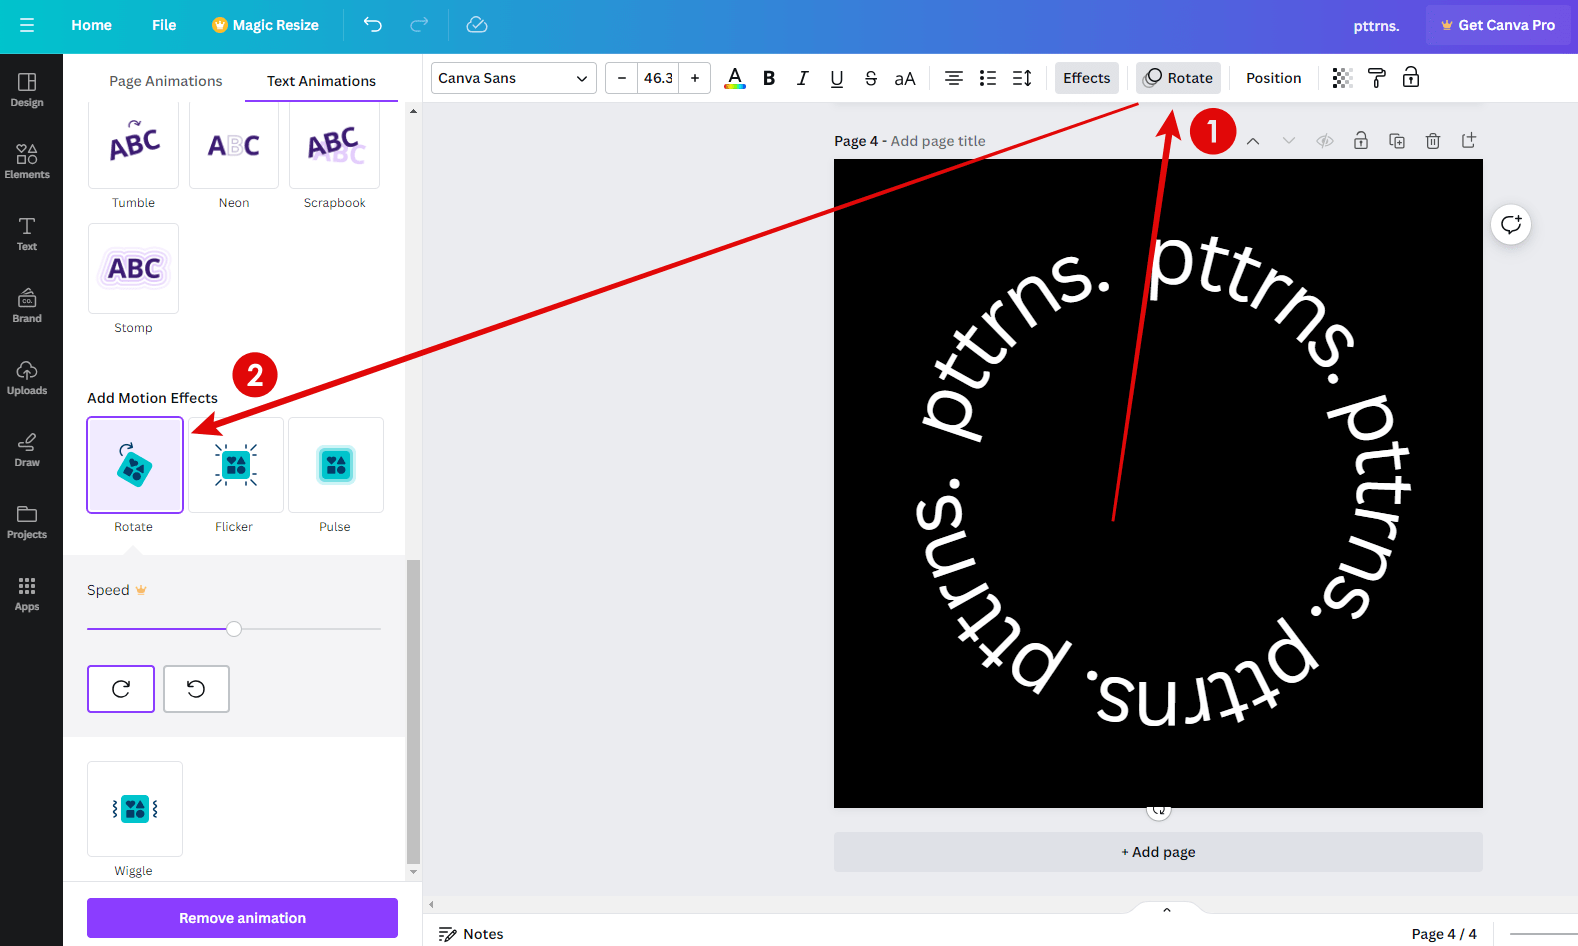Image resolution: width=1578 pixels, height=946 pixels.
Task: Open the Projects sidebar panel
Action: [x=27, y=522]
